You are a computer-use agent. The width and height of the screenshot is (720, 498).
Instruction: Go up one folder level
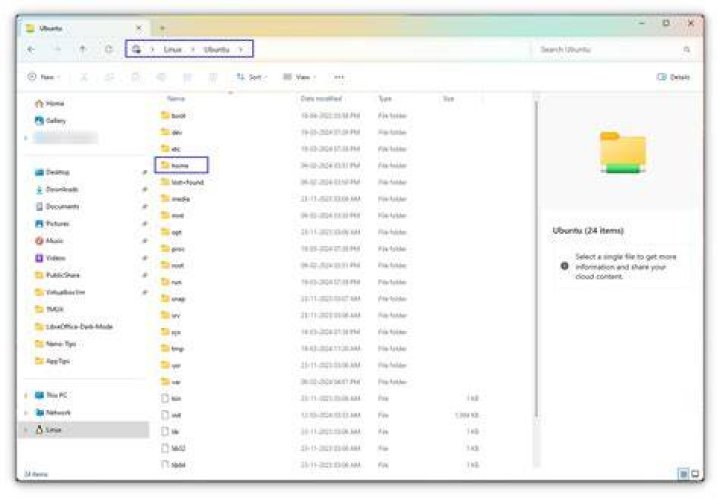tap(83, 49)
